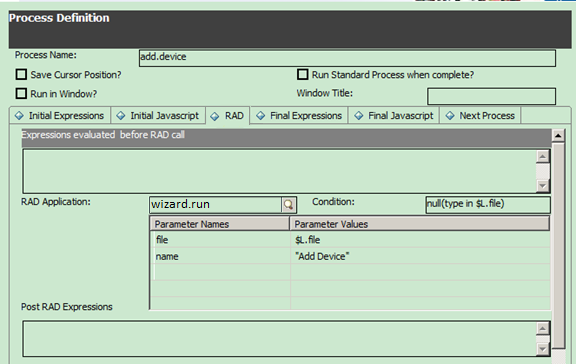Click the main panel scrollbar up arrow

click(x=558, y=136)
